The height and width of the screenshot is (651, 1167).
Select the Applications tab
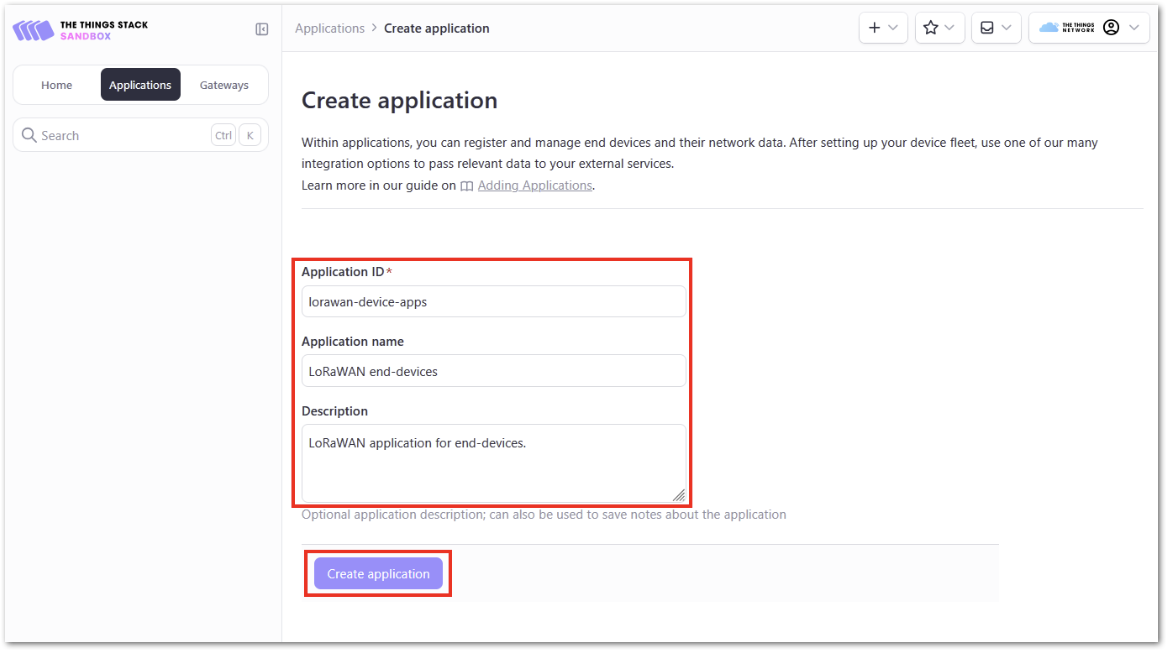click(140, 84)
